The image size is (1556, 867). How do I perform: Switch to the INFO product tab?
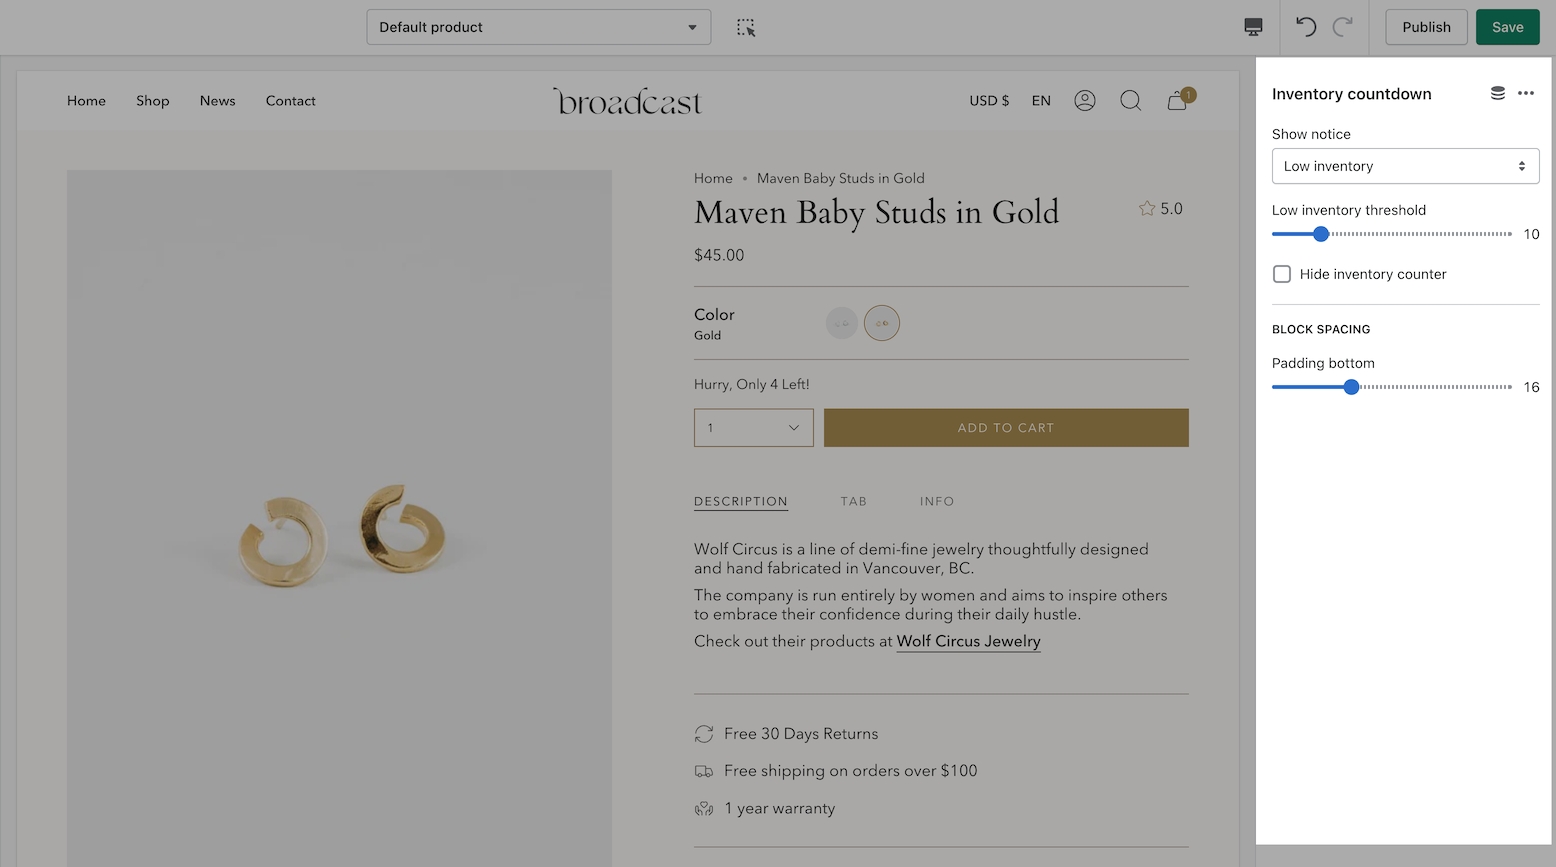click(937, 502)
